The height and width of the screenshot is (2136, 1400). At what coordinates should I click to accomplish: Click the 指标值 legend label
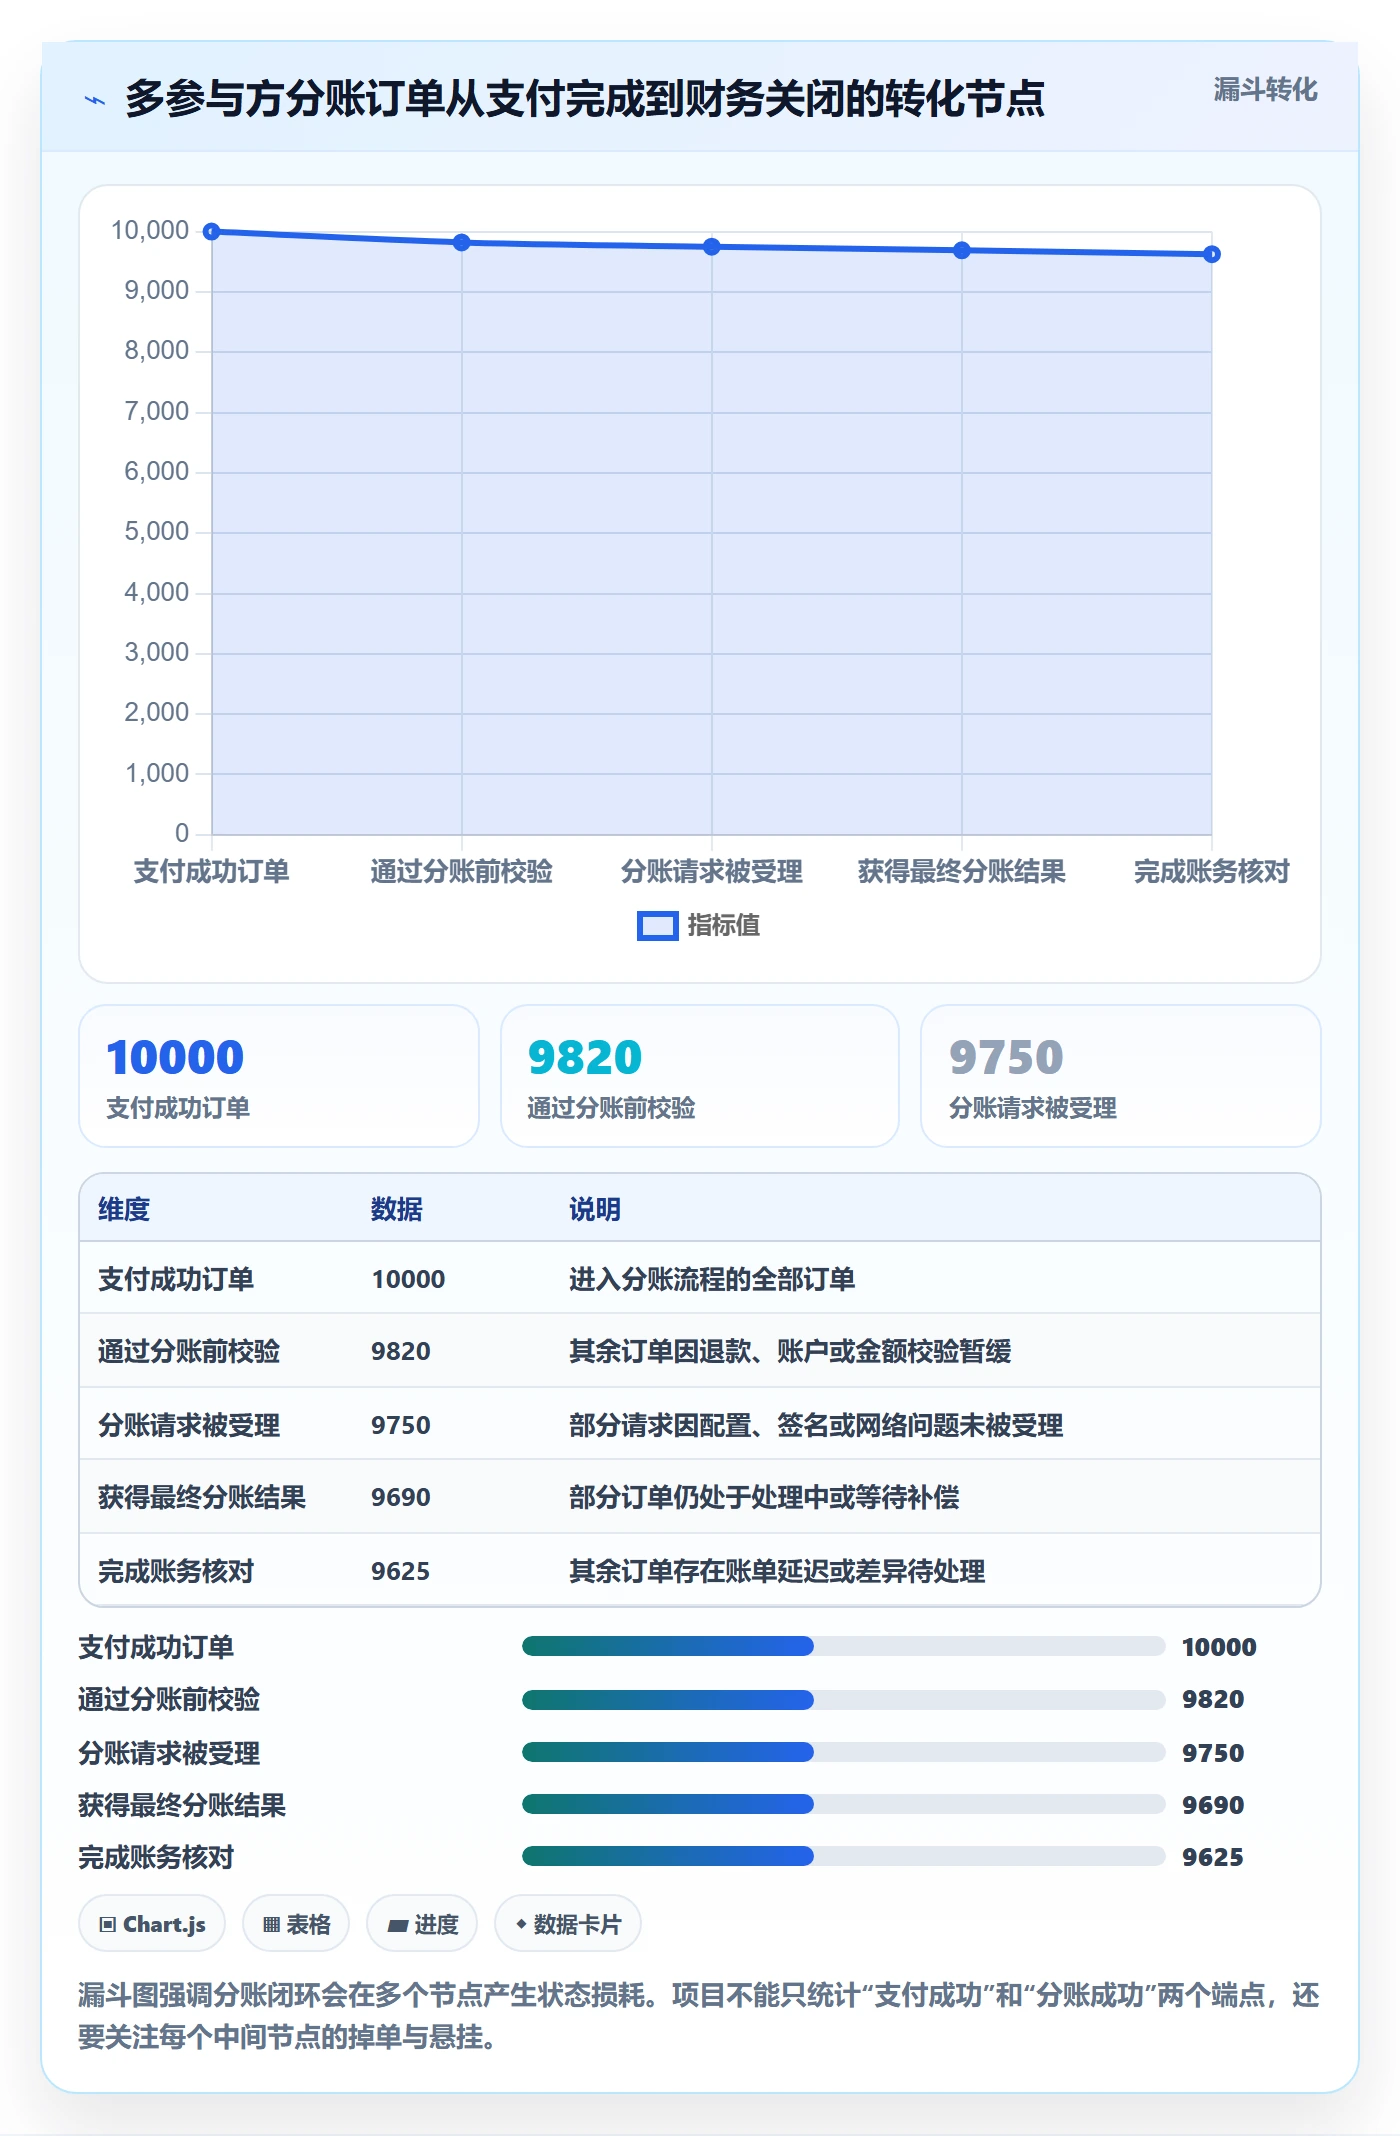pos(724,926)
